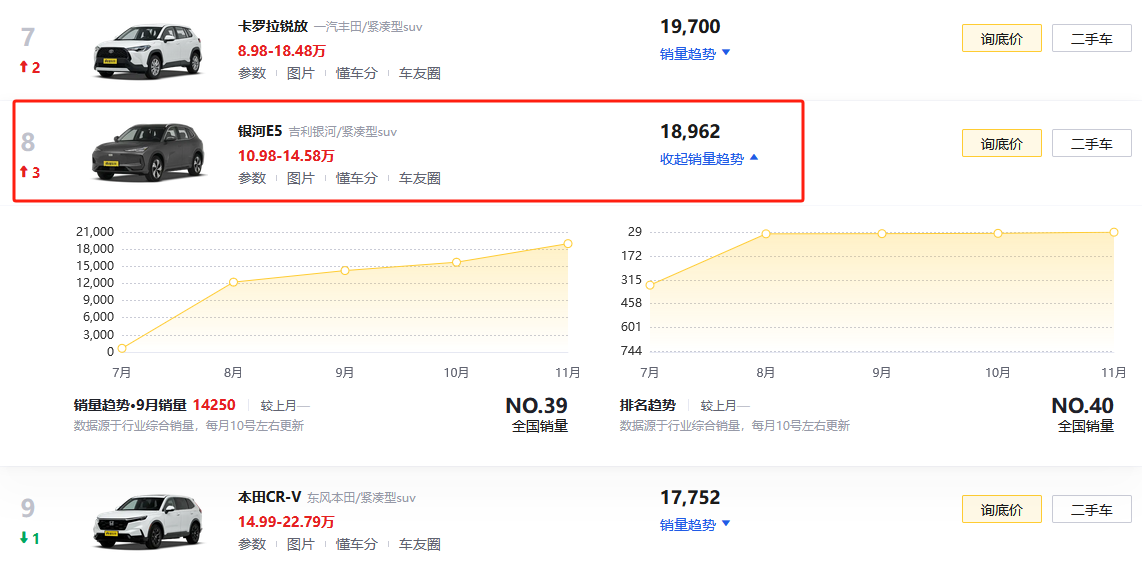1142x566 pixels.
Task: Click 询底价 button for 卡罗拉锐放
Action: [x=1001, y=38]
